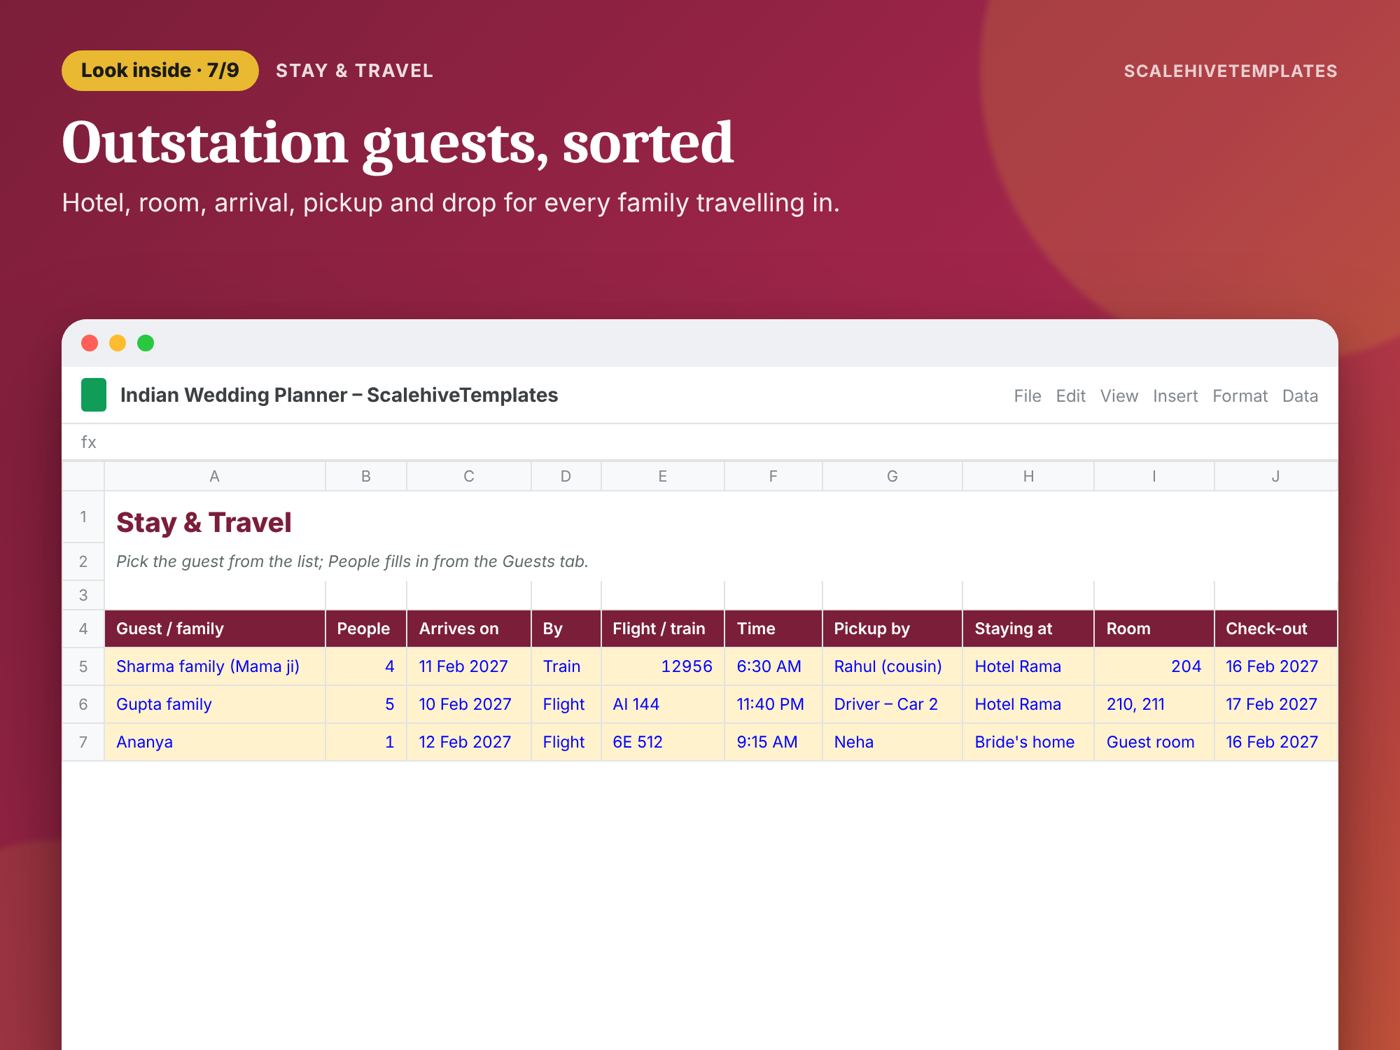Click the 'Arrives on' header cell
1400x1050 pixels.
pyautogui.click(x=469, y=629)
